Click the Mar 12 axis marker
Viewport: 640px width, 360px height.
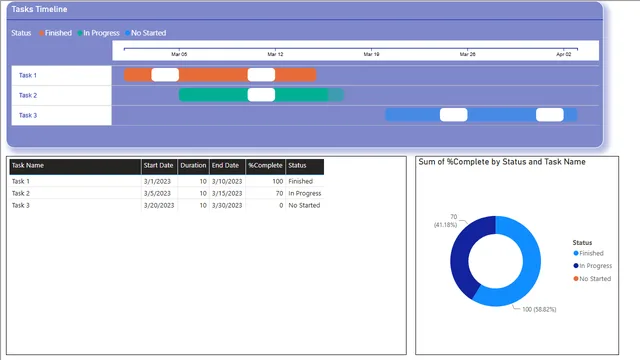[275, 54]
